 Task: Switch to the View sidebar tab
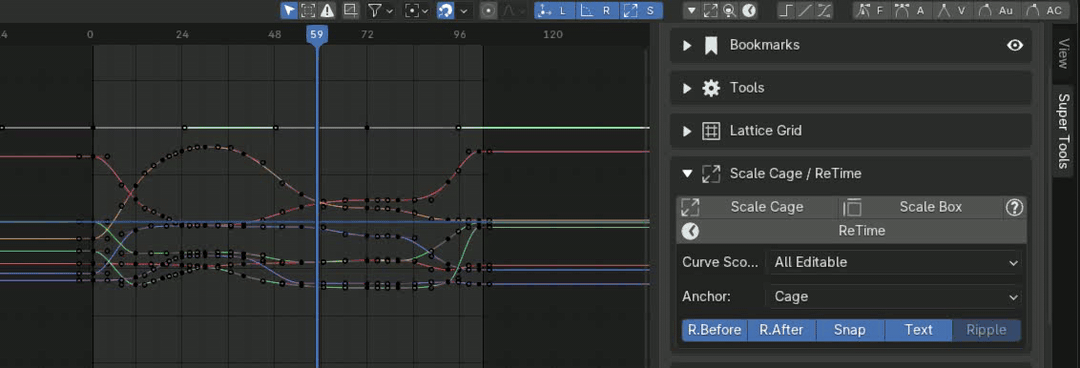(x=1064, y=54)
